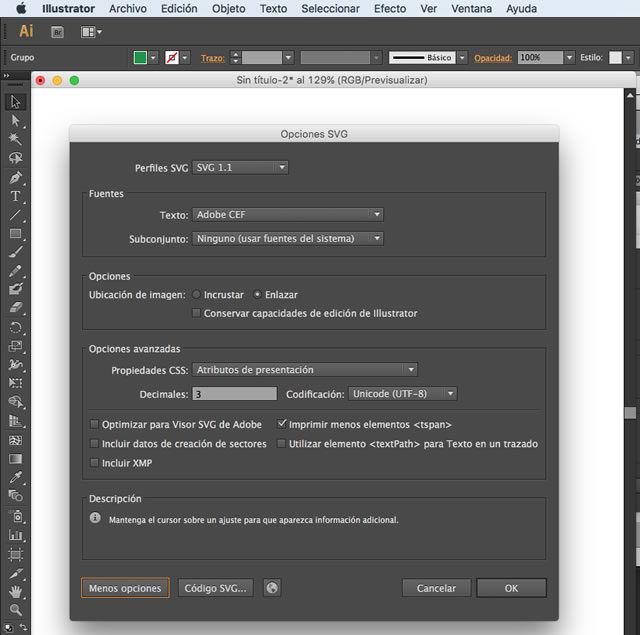The width and height of the screenshot is (640, 635).
Task: Select the Zoom tool
Action: pos(16,610)
